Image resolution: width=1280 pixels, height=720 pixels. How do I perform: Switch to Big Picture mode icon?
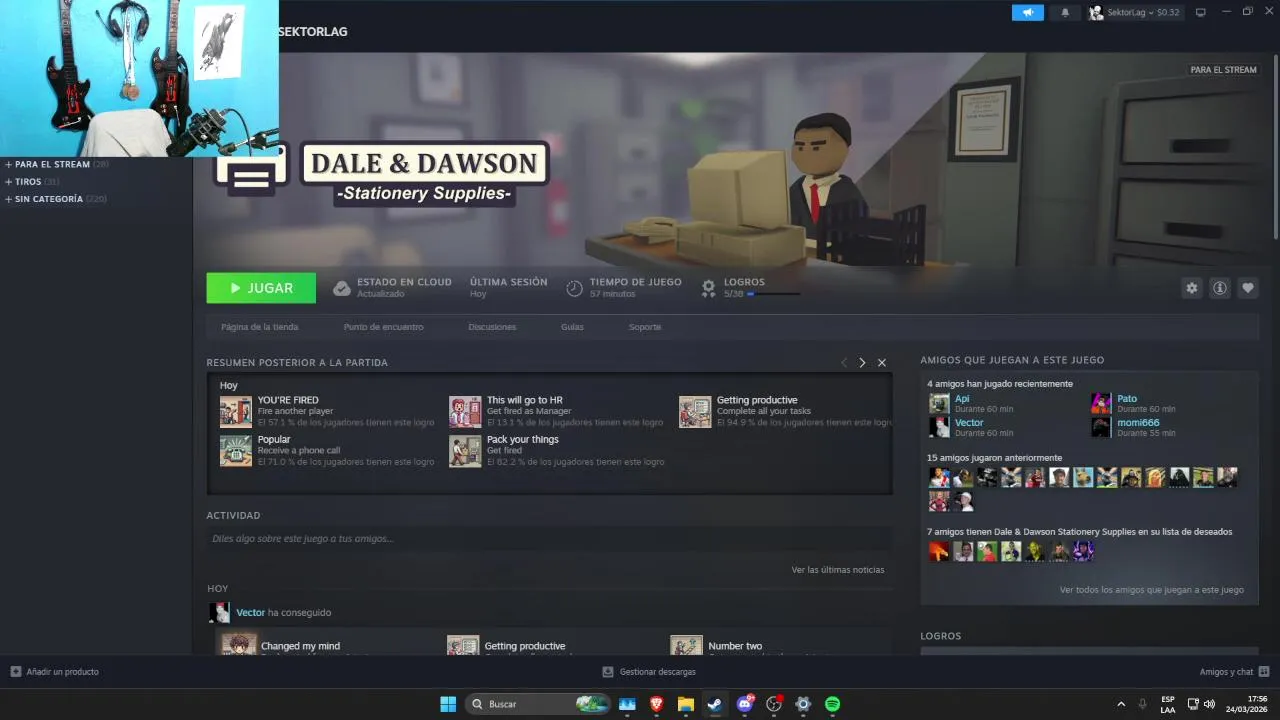tap(1201, 12)
